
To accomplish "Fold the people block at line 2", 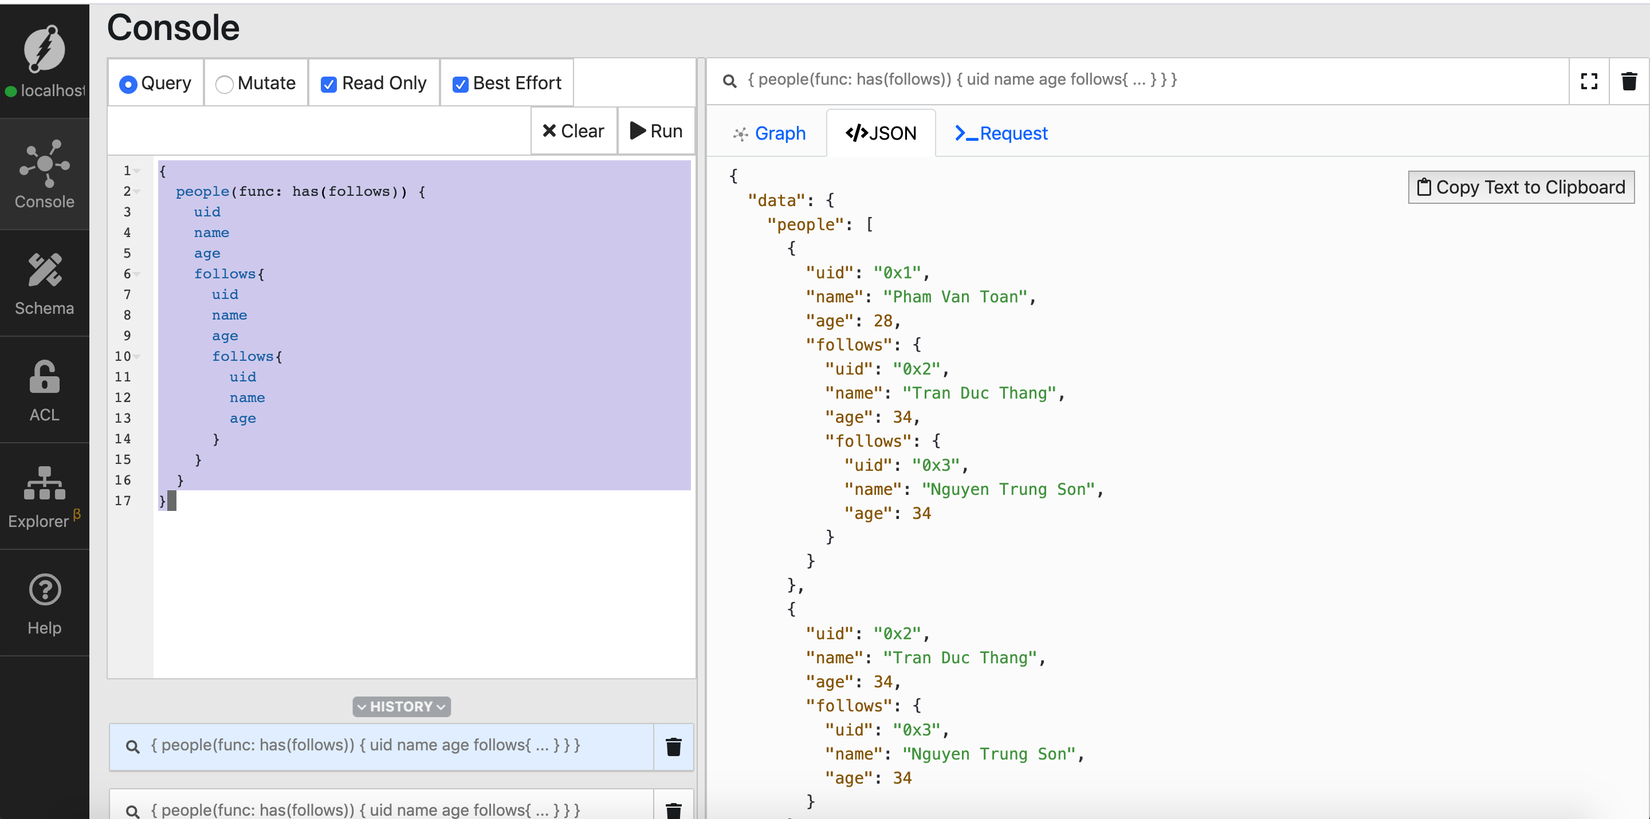I will point(138,192).
